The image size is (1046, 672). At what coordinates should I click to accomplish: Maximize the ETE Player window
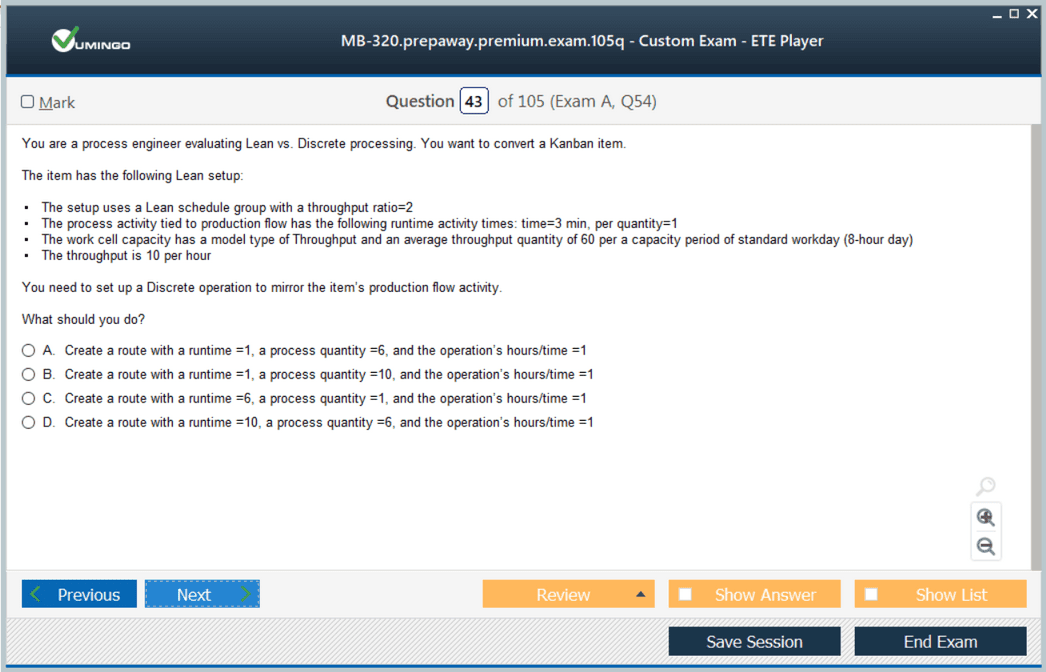[x=1014, y=13]
